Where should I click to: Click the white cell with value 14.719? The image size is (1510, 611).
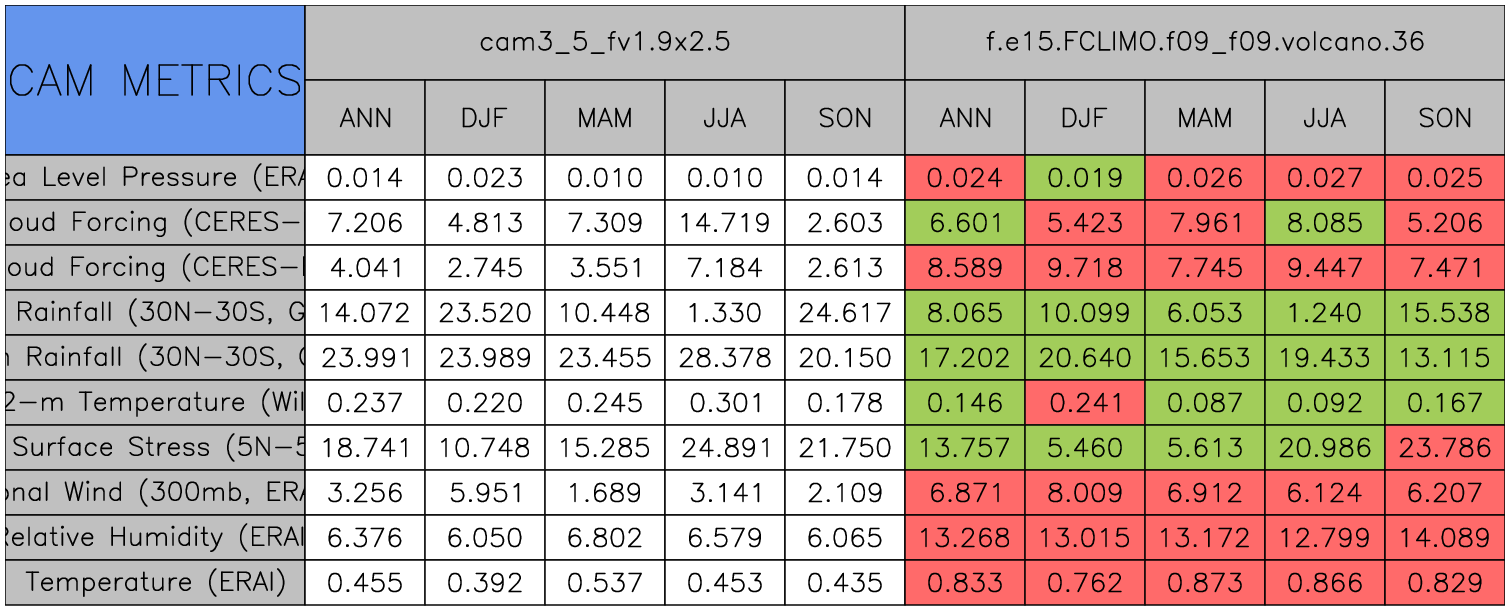pyautogui.click(x=724, y=222)
